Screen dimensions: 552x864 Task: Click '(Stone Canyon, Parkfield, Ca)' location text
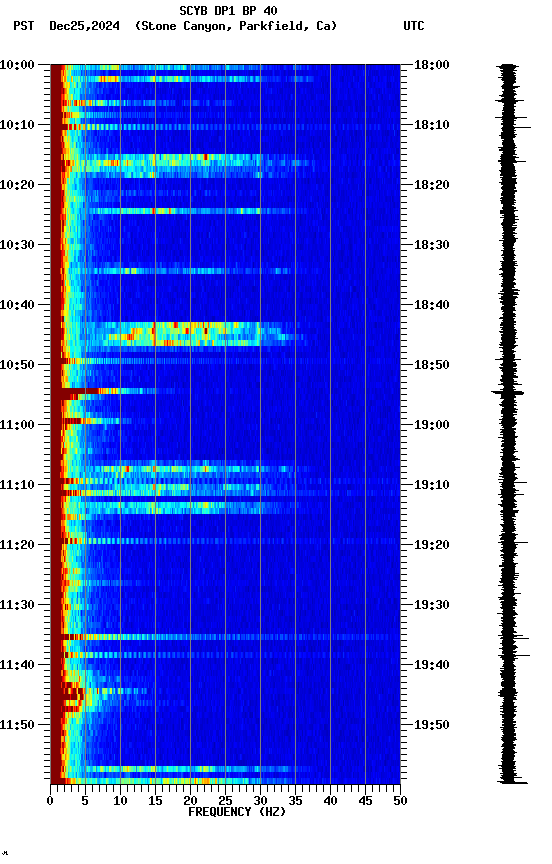click(236, 26)
